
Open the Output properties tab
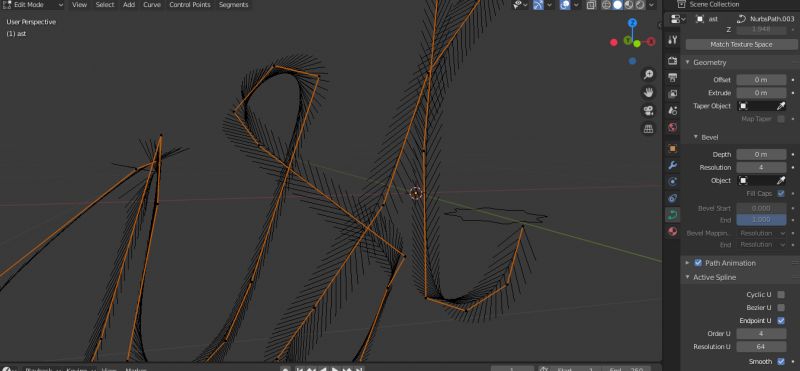tap(672, 78)
